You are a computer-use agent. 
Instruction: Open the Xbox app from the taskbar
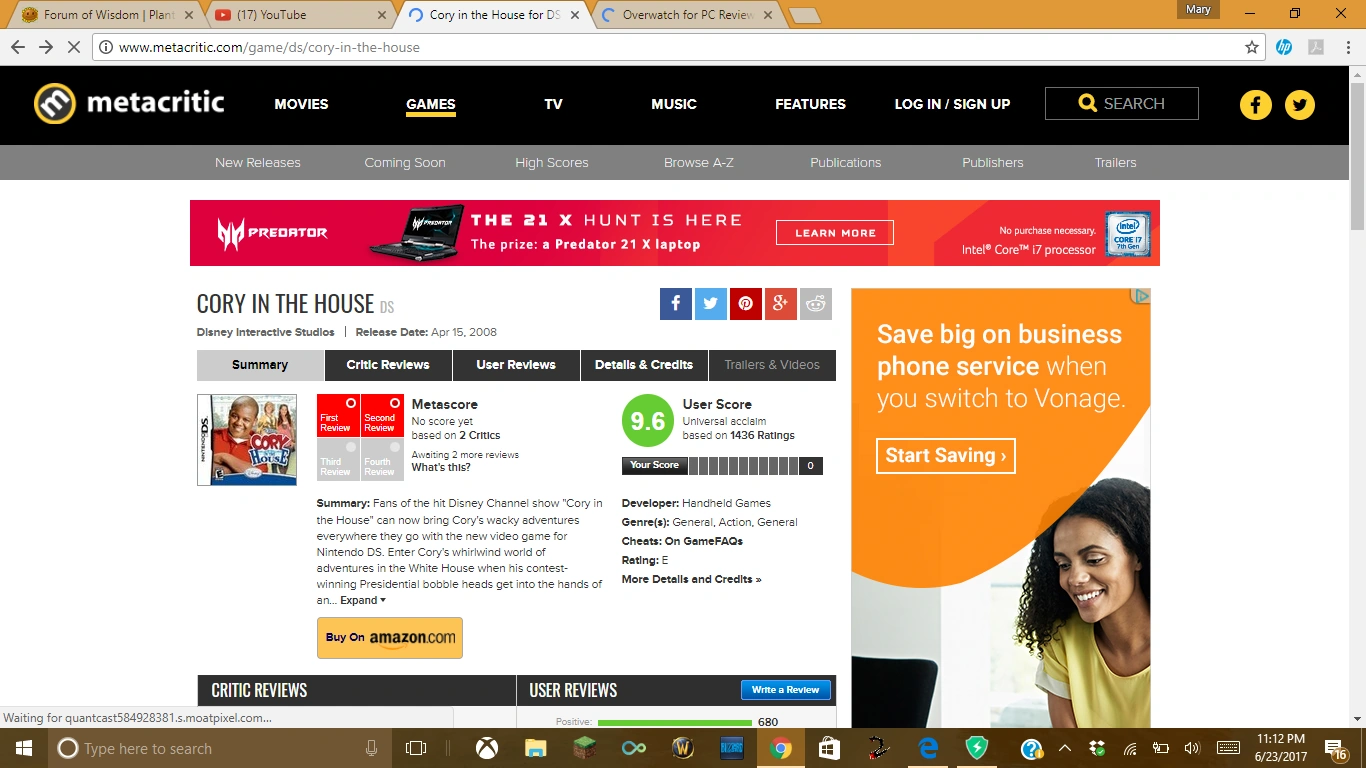click(x=487, y=748)
